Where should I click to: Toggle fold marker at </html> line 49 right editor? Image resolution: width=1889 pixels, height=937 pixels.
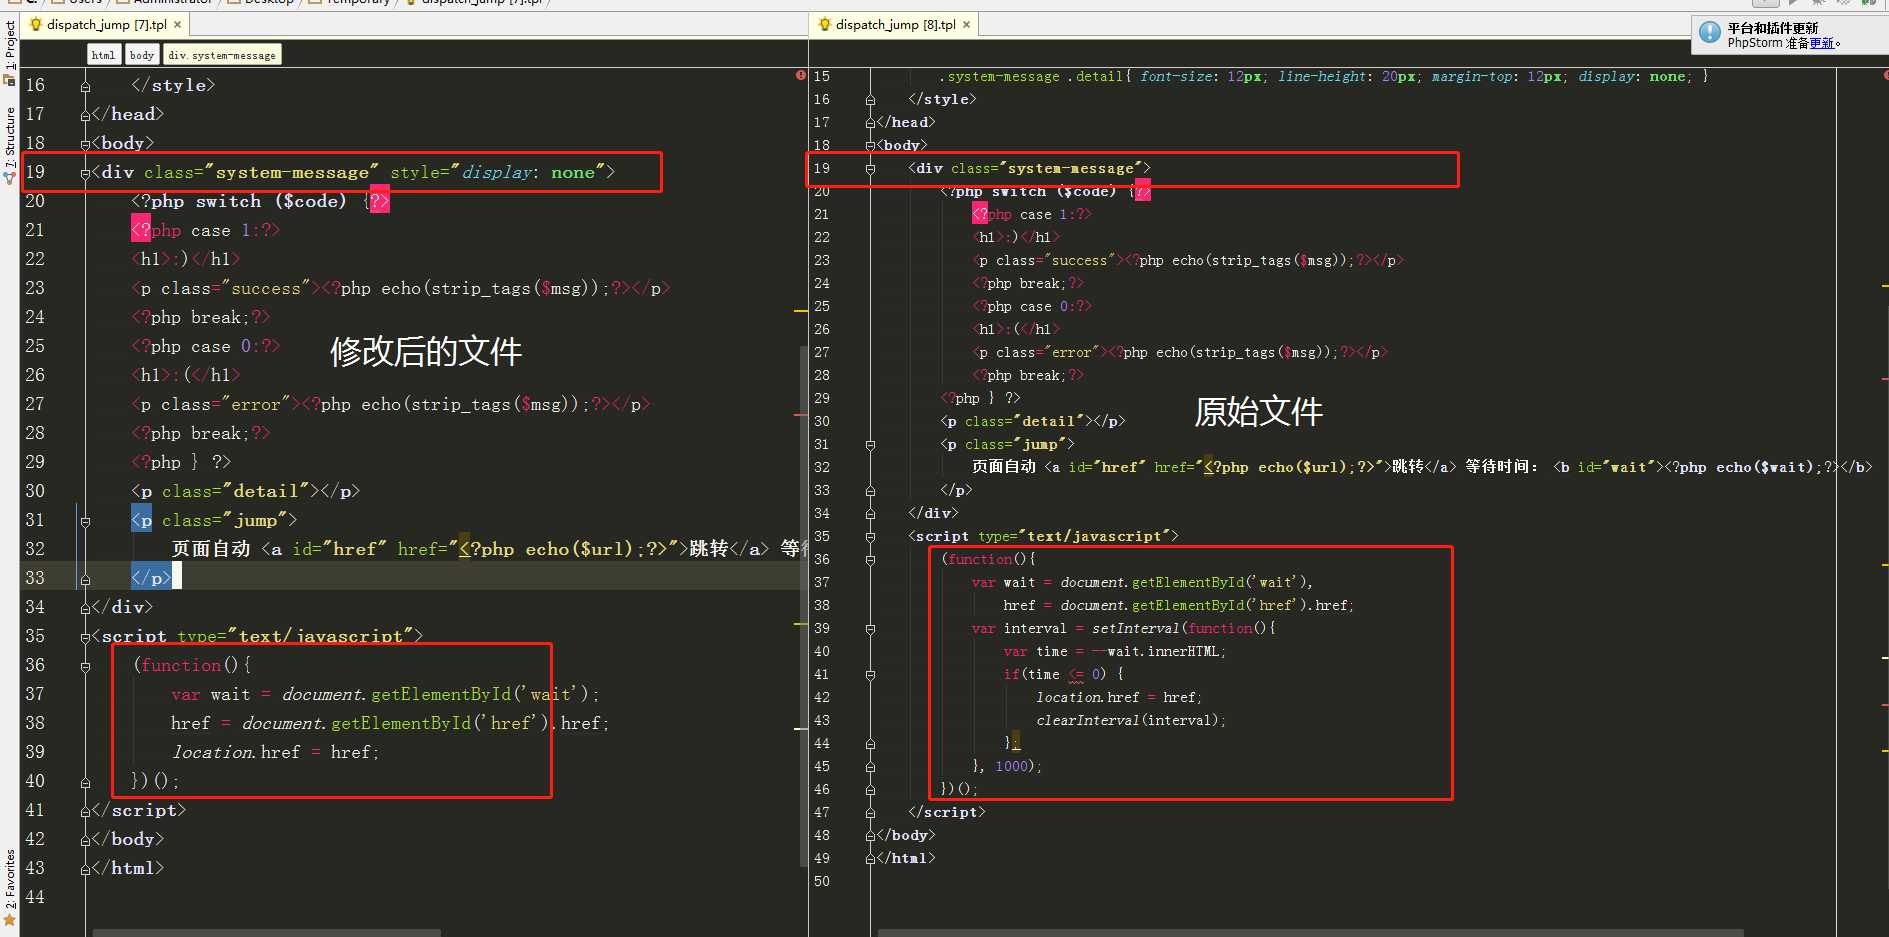tap(870, 859)
